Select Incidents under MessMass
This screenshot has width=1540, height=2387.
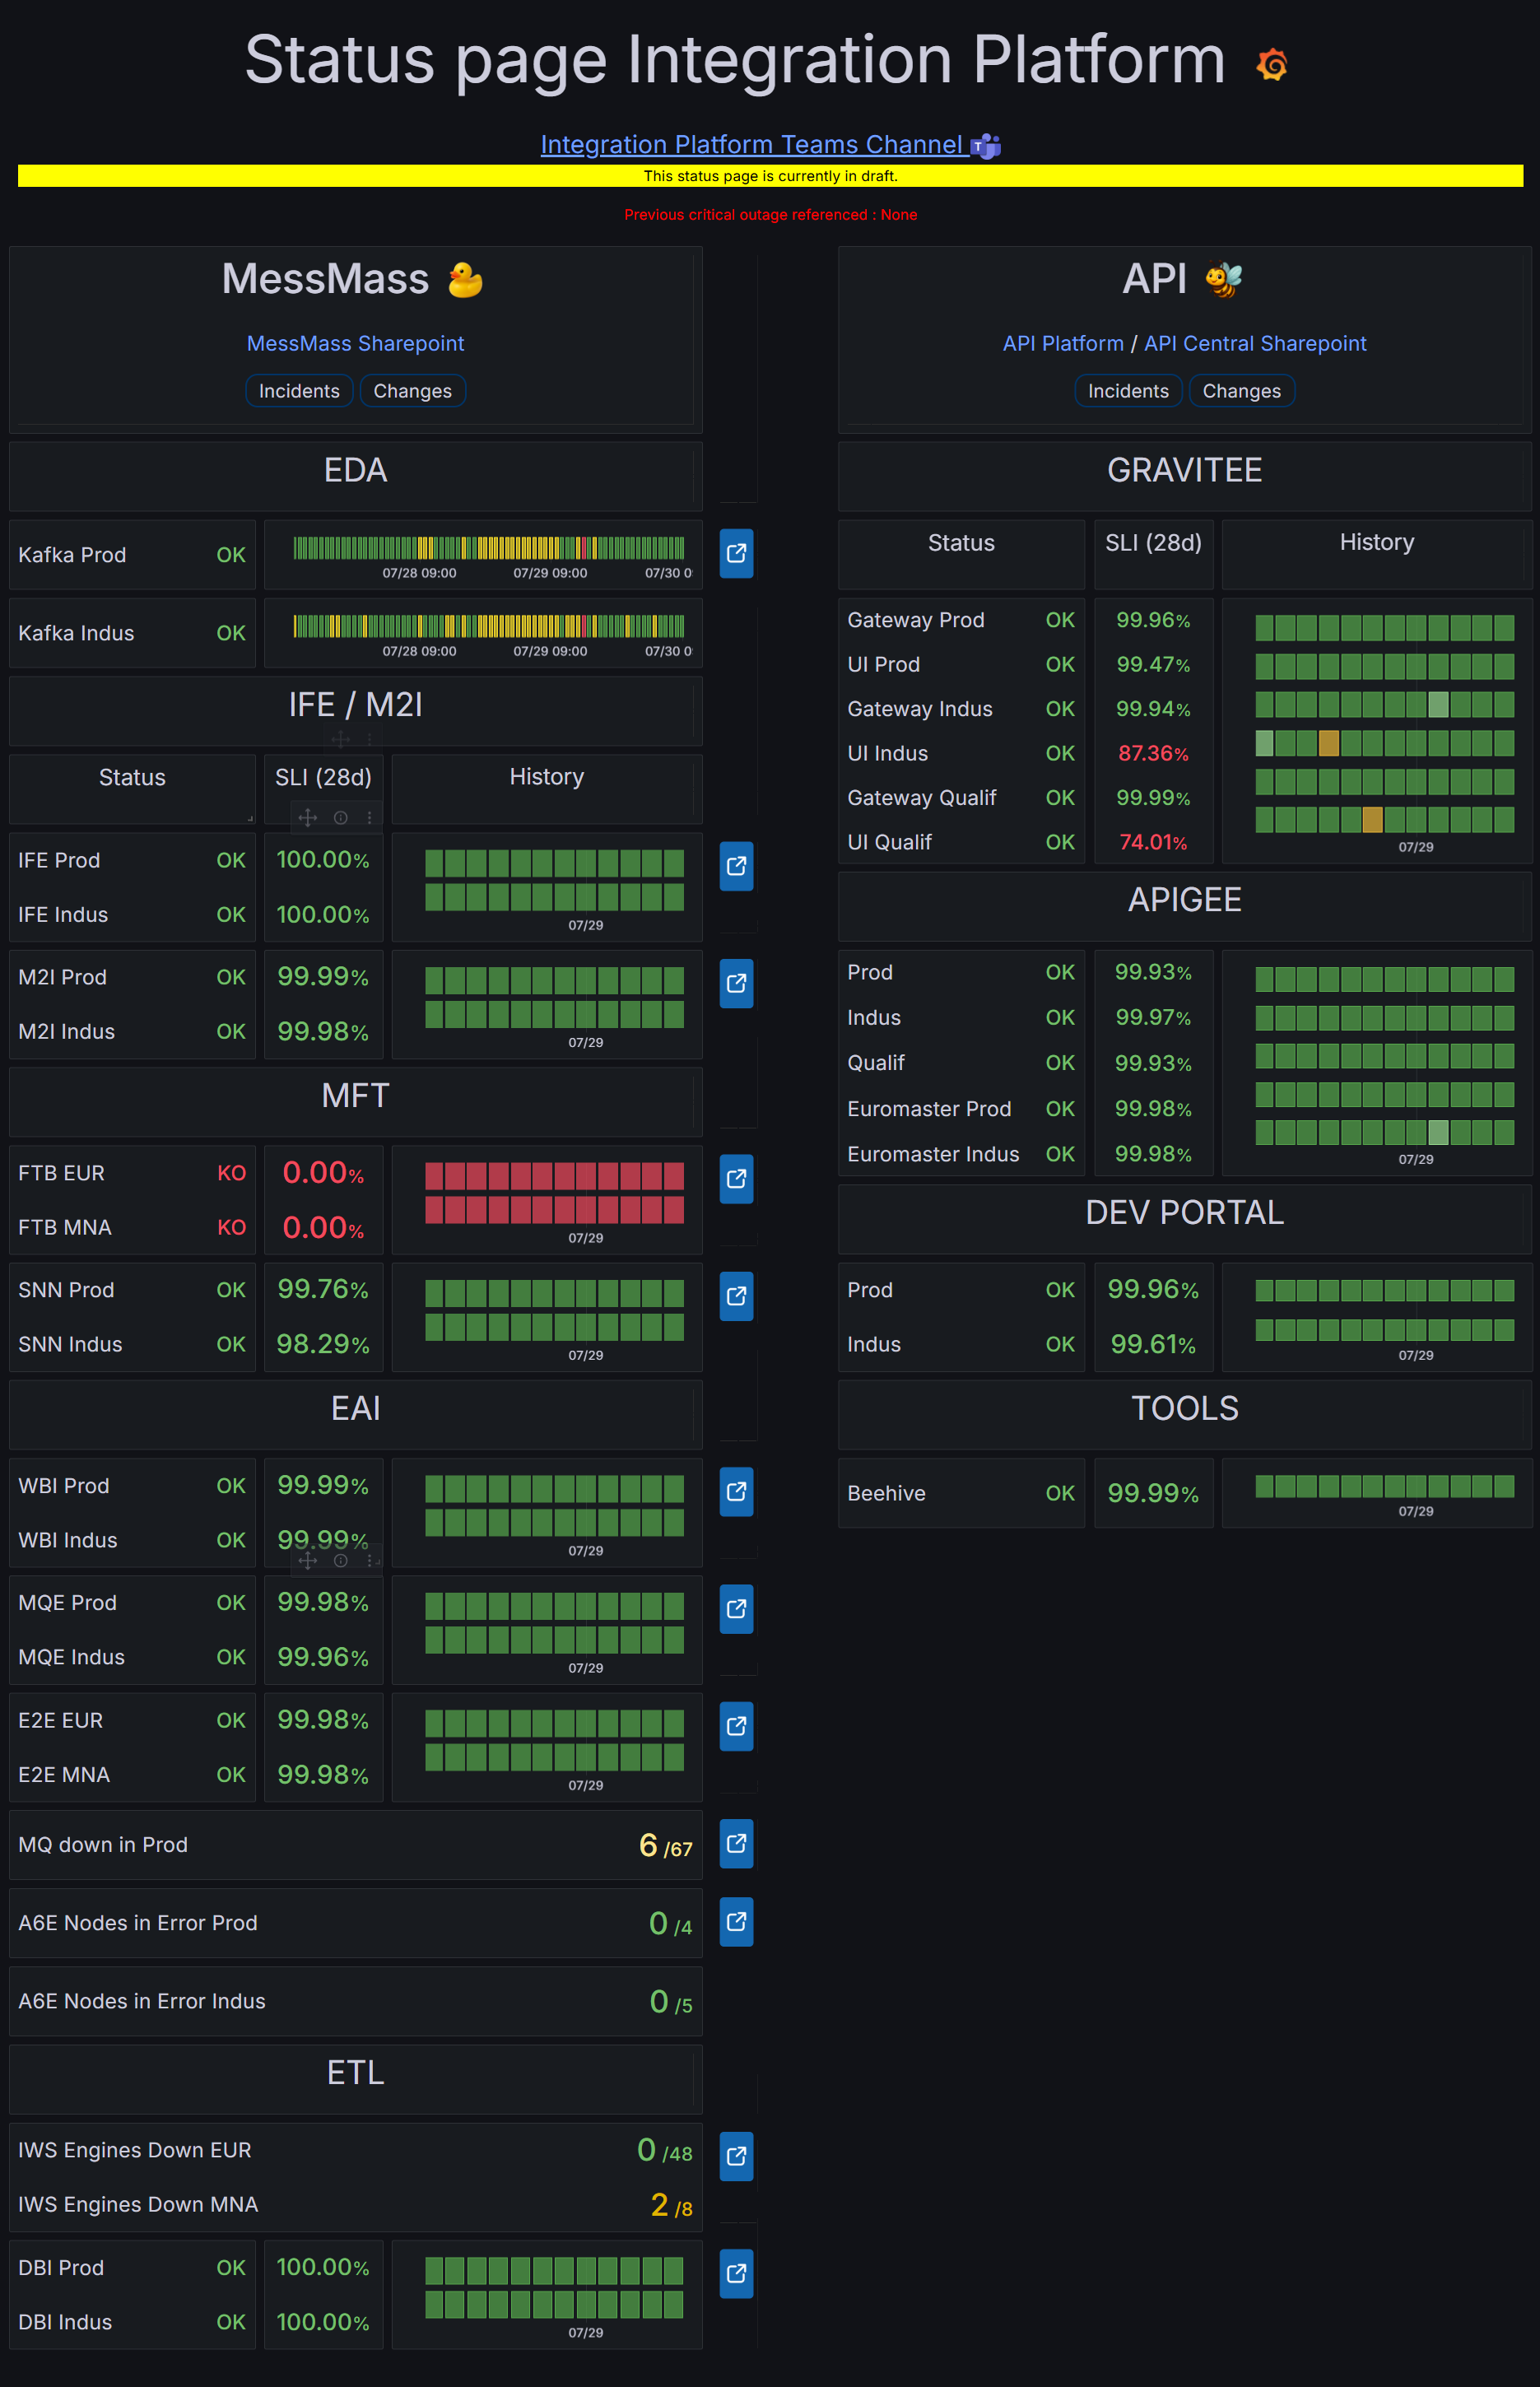click(299, 391)
